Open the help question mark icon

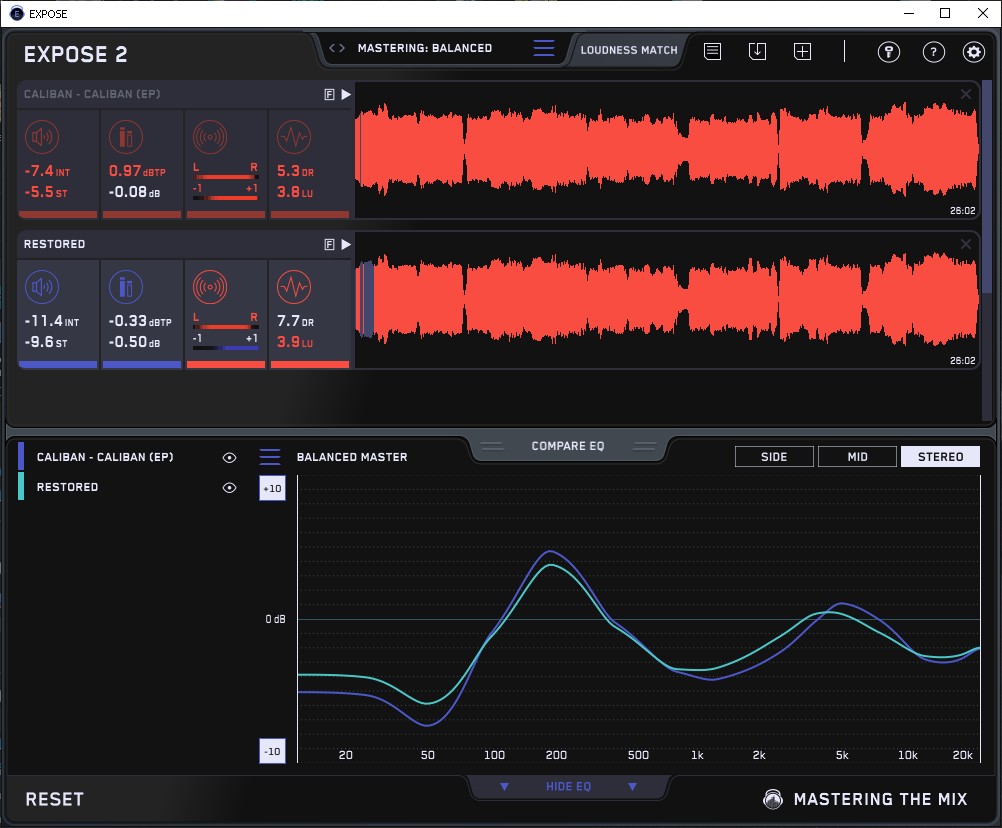pyautogui.click(x=933, y=52)
